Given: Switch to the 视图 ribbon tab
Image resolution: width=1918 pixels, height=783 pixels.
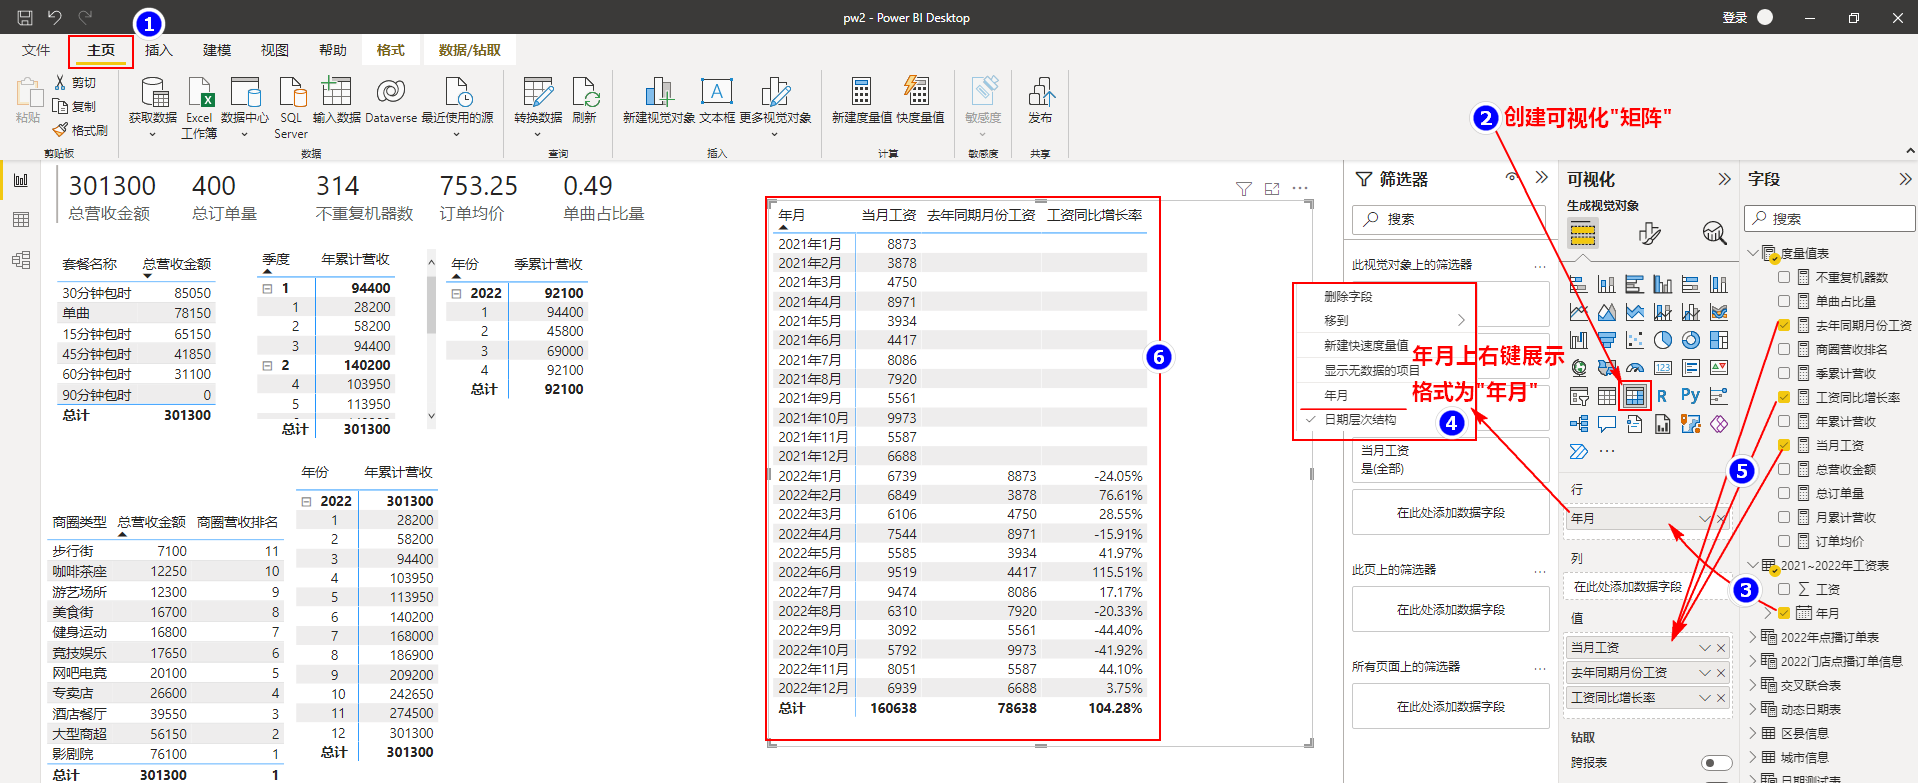Looking at the screenshot, I should [x=275, y=50].
